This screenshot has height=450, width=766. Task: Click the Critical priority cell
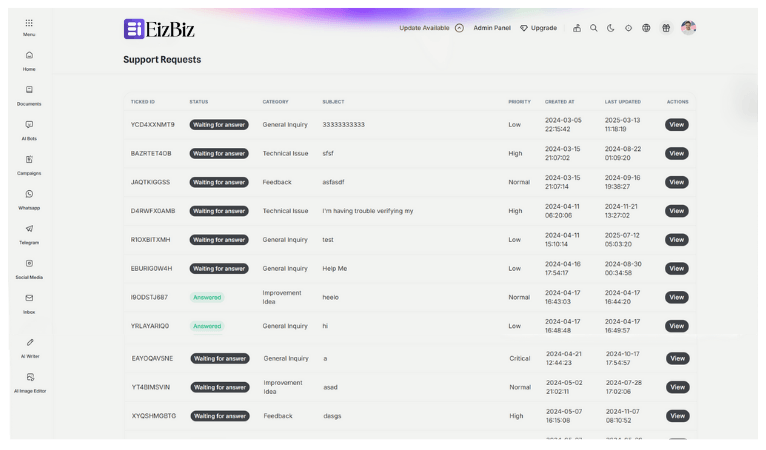tap(520, 359)
